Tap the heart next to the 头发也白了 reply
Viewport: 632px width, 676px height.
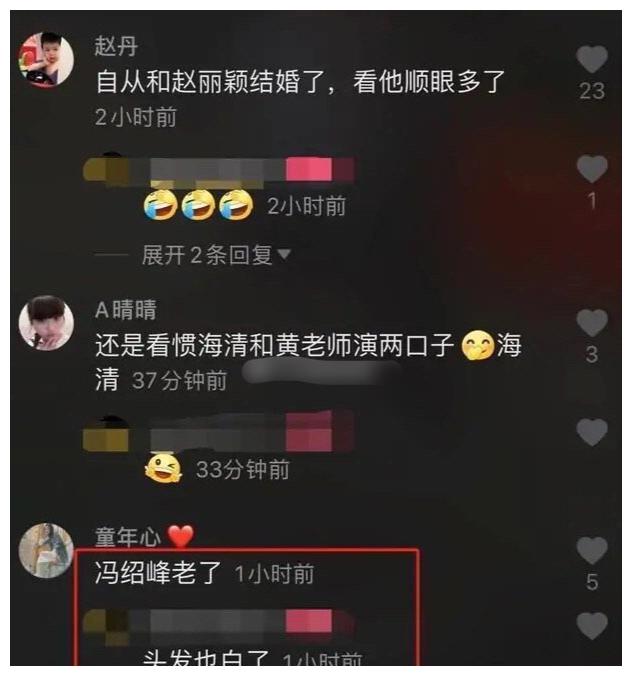pyautogui.click(x=592, y=626)
